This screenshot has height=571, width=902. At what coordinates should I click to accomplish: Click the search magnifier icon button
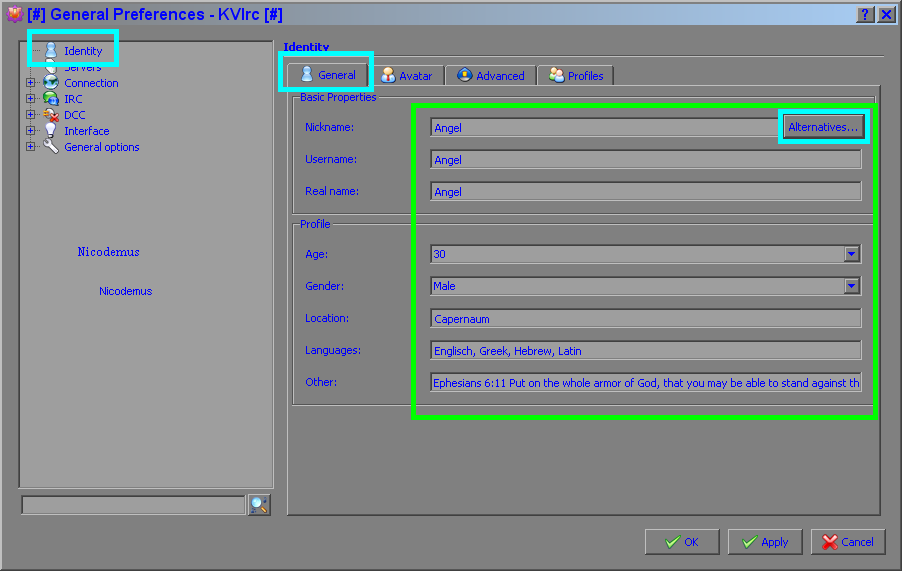(x=259, y=505)
